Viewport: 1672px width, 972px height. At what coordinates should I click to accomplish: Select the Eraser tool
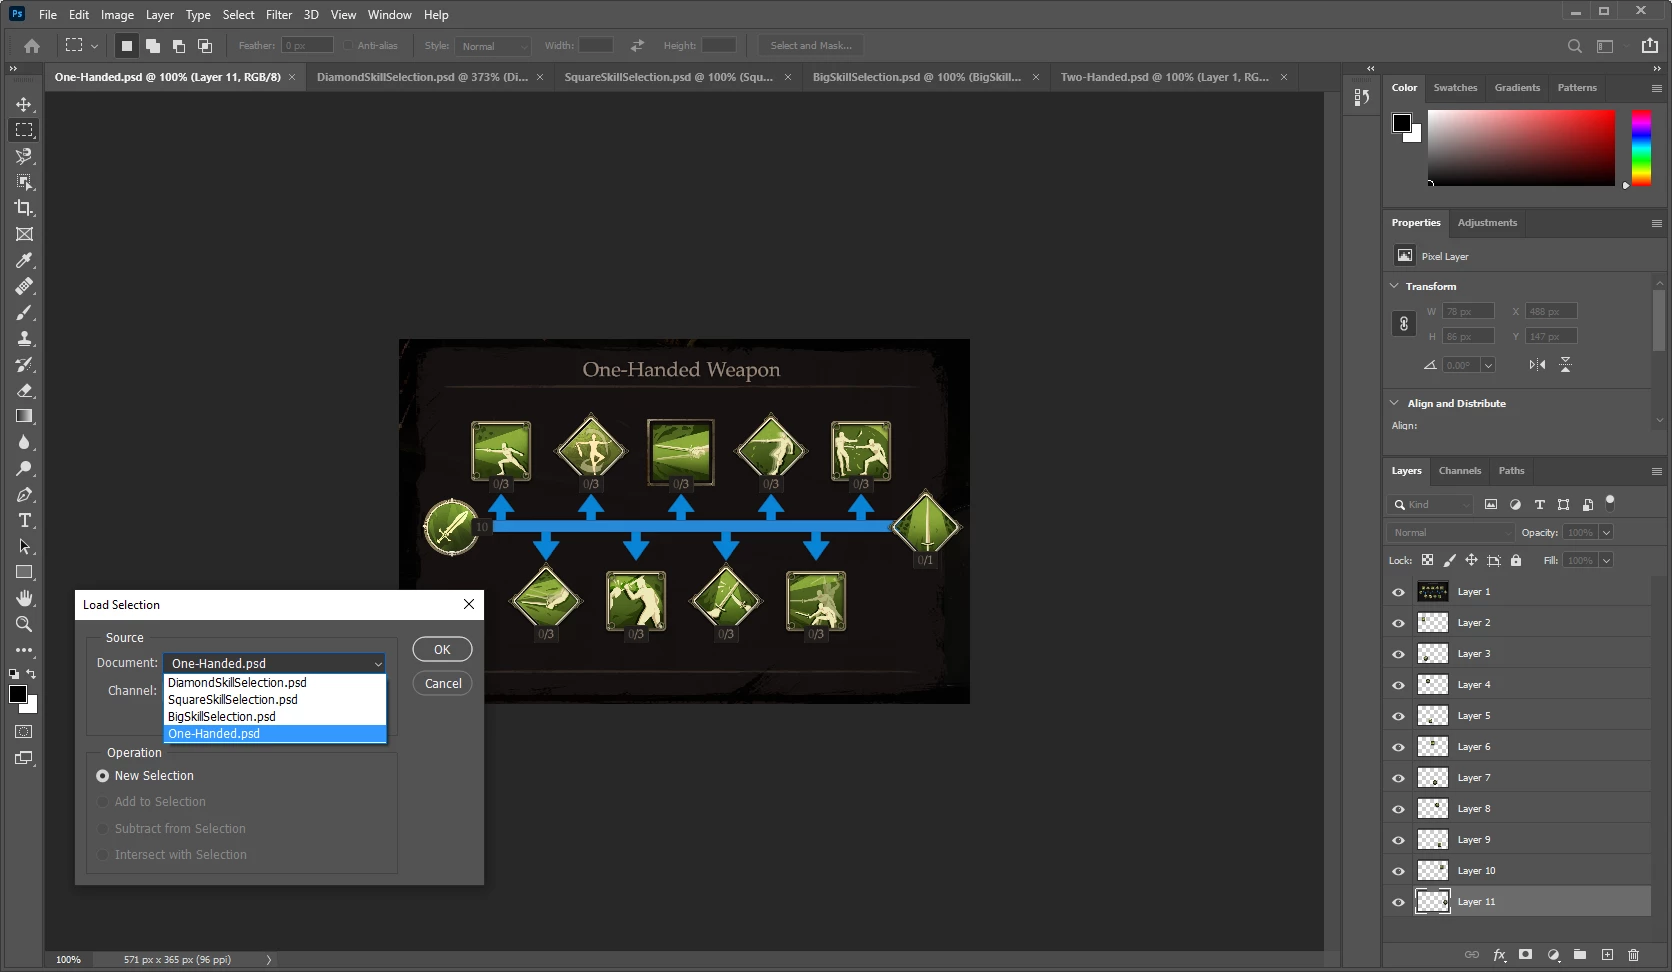click(x=24, y=390)
